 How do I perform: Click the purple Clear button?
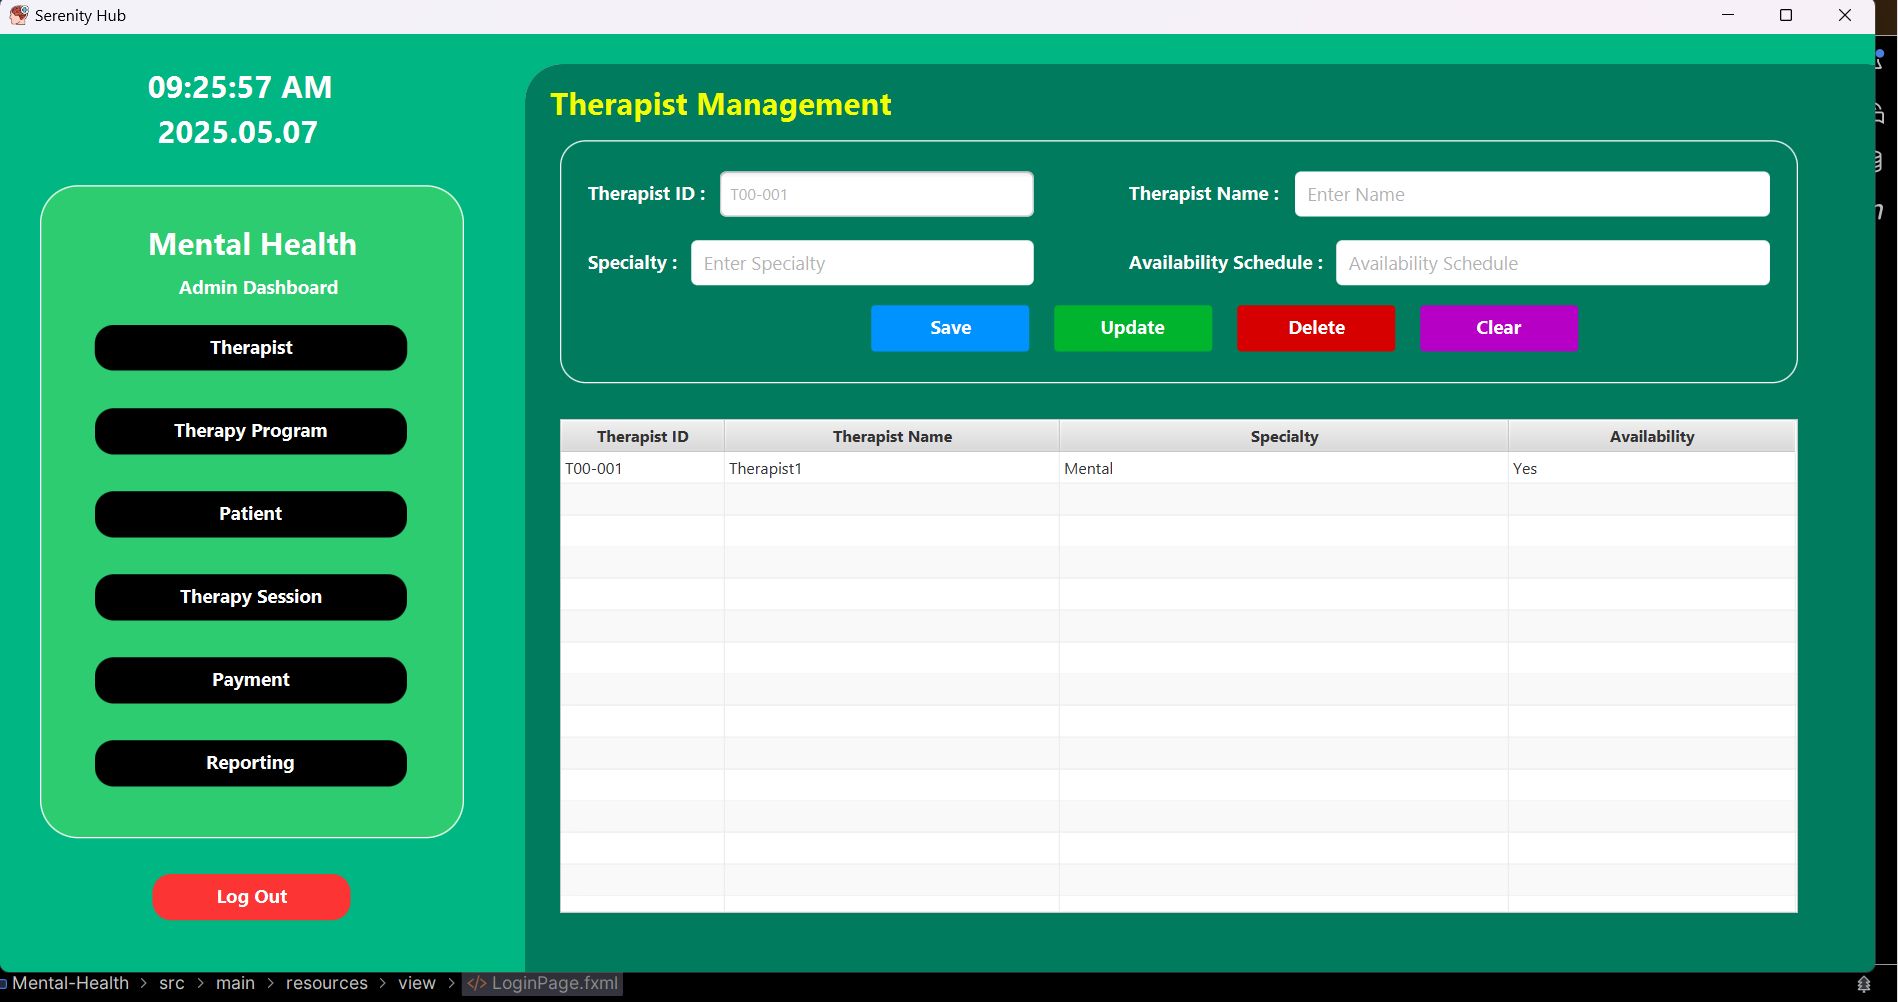tap(1498, 328)
